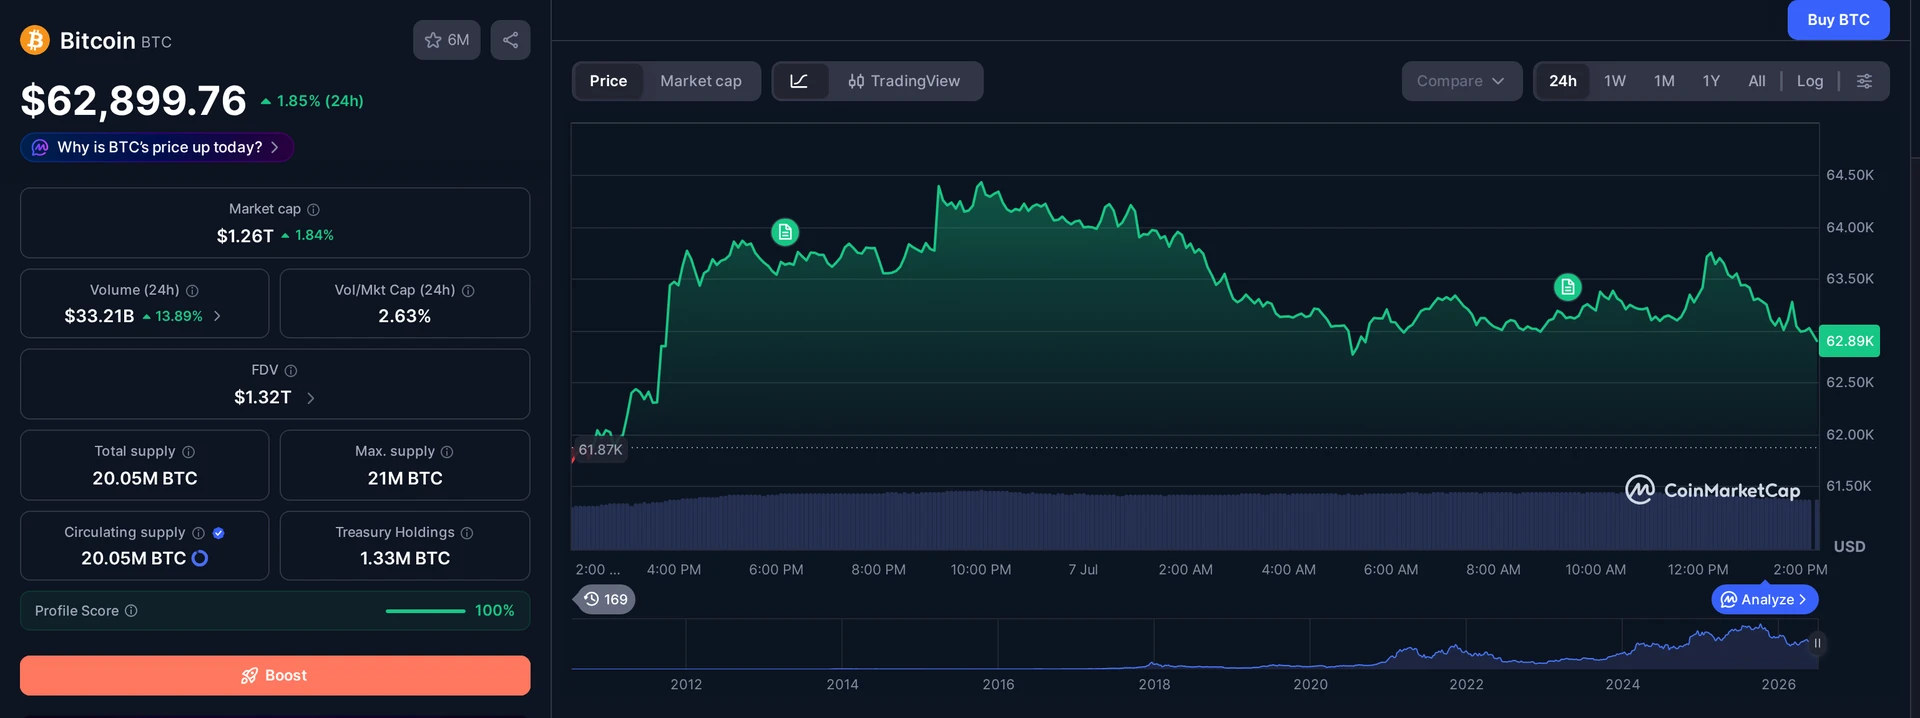Switch chart to Price tab
Screen dimensions: 1920x718
(x=608, y=81)
